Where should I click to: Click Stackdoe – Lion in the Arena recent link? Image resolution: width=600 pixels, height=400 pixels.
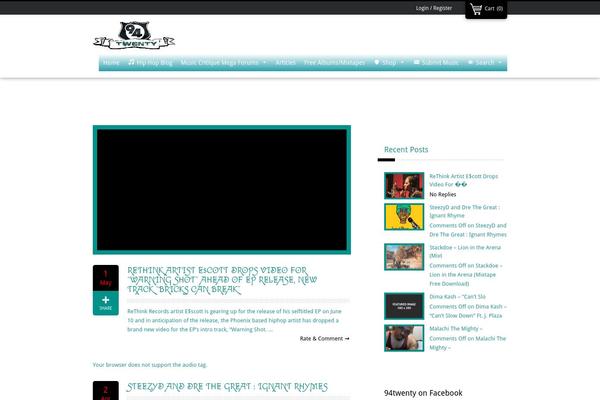[465, 251]
